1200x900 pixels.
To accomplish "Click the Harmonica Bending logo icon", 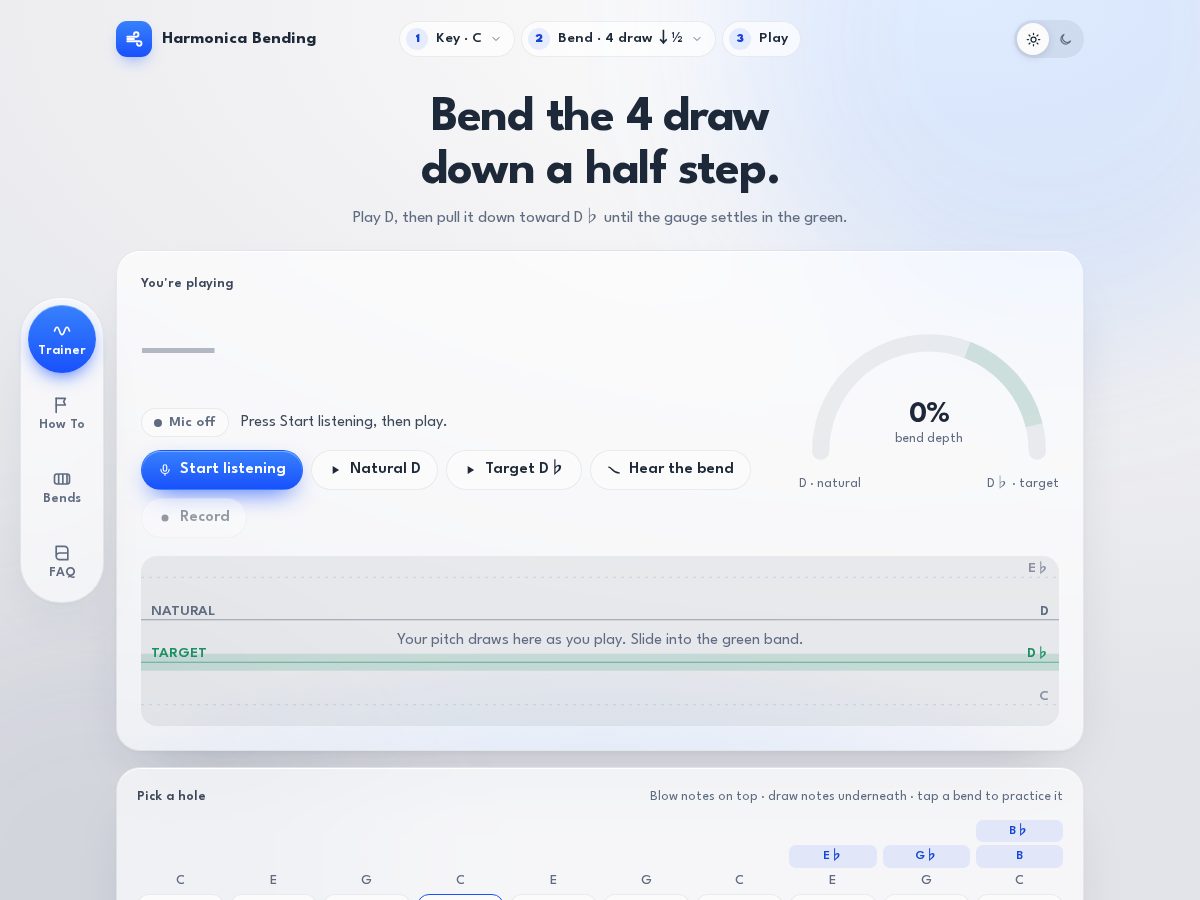I will (134, 39).
